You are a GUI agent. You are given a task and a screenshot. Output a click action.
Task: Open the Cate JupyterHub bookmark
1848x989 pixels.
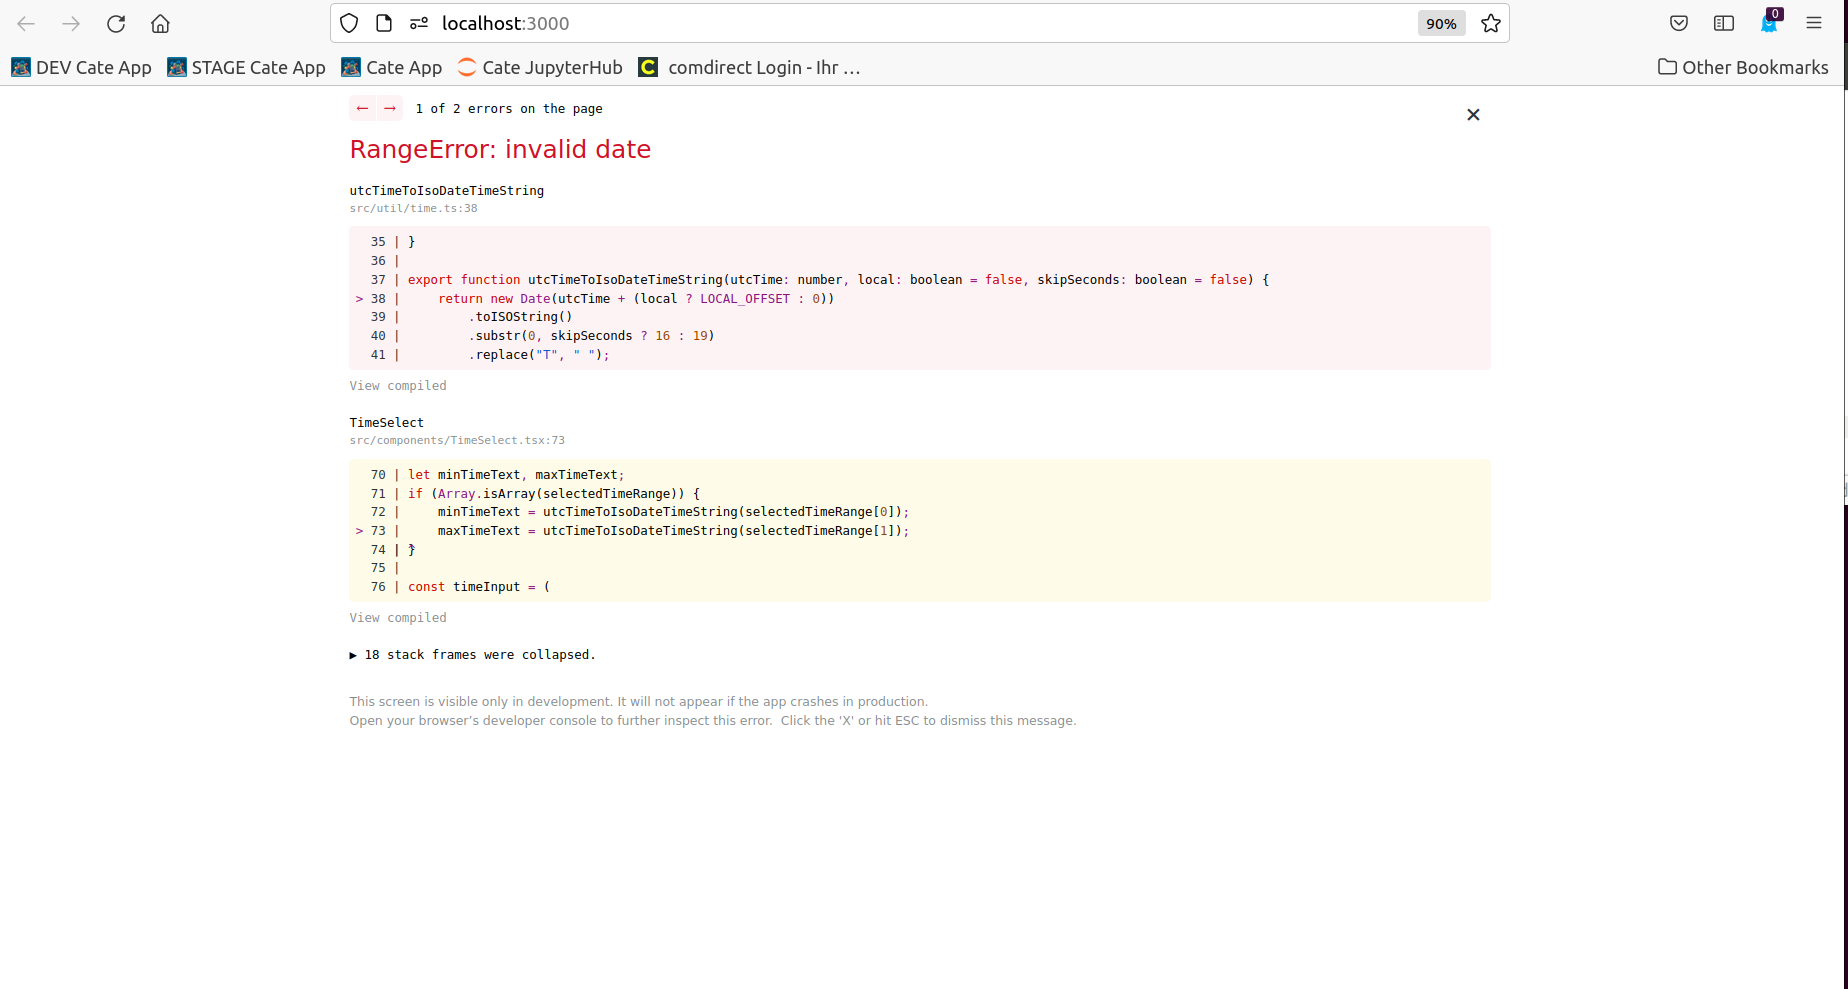coord(539,67)
